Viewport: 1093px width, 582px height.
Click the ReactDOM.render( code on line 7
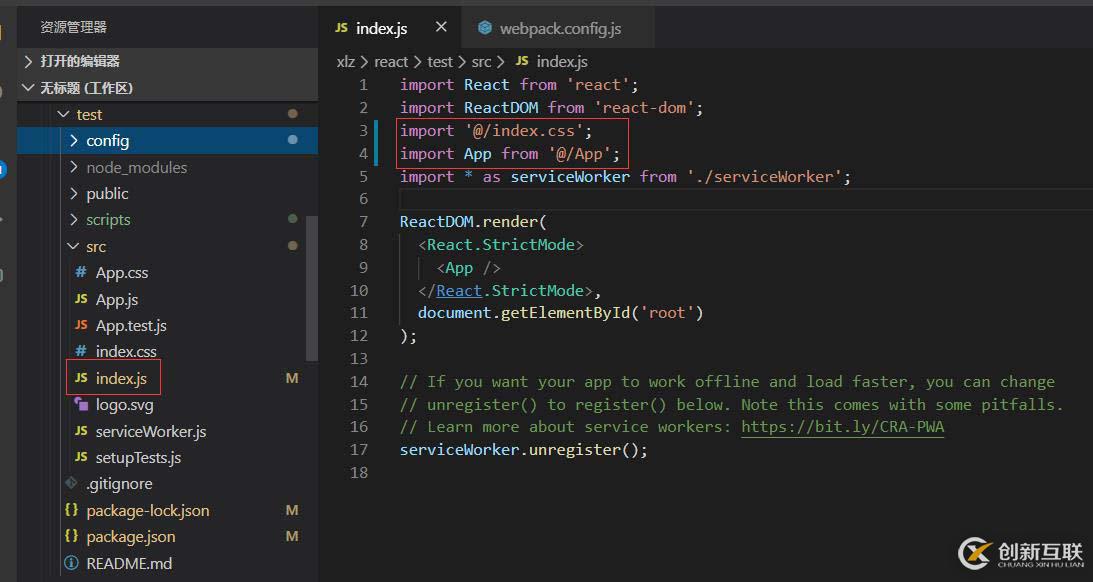pos(473,222)
